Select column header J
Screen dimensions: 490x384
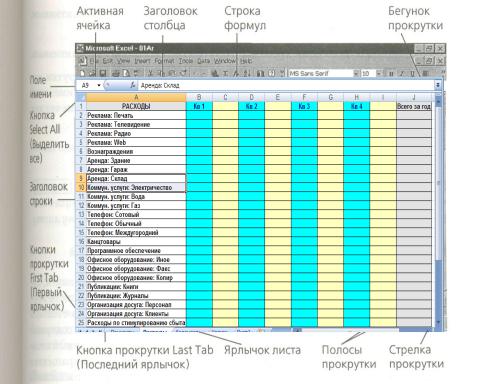(x=414, y=97)
